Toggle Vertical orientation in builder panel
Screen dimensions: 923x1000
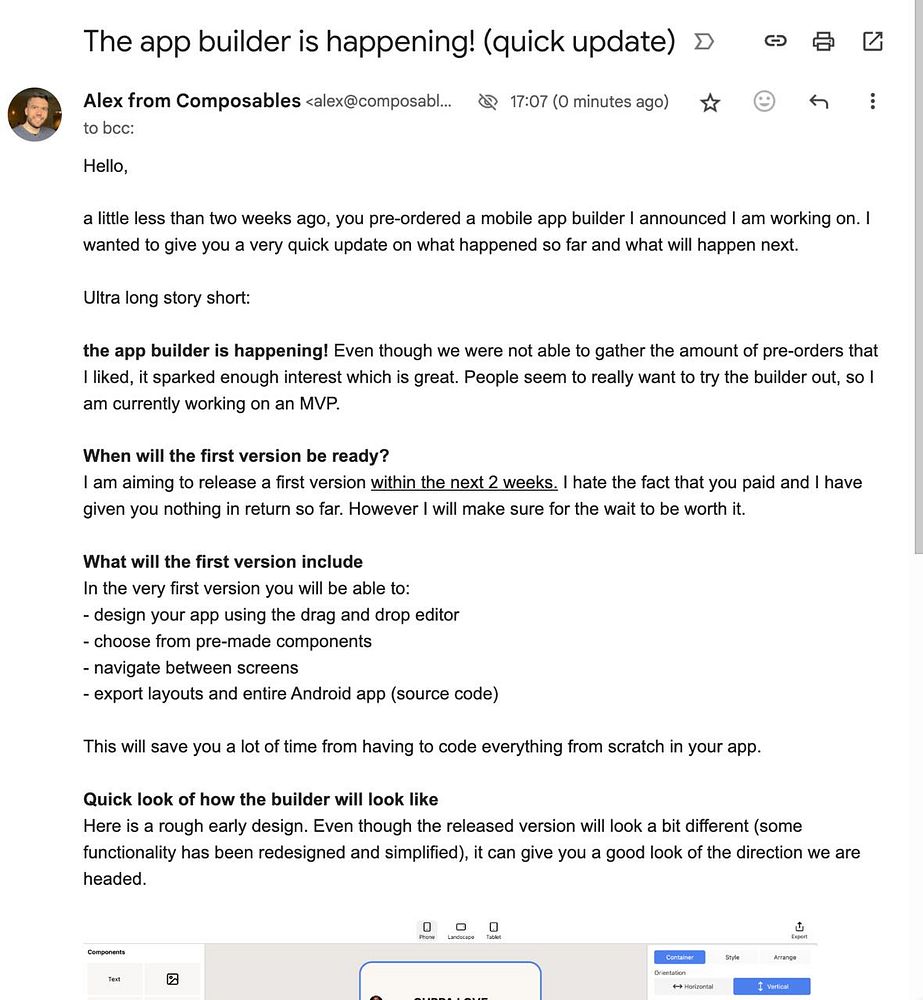pyautogui.click(x=772, y=986)
